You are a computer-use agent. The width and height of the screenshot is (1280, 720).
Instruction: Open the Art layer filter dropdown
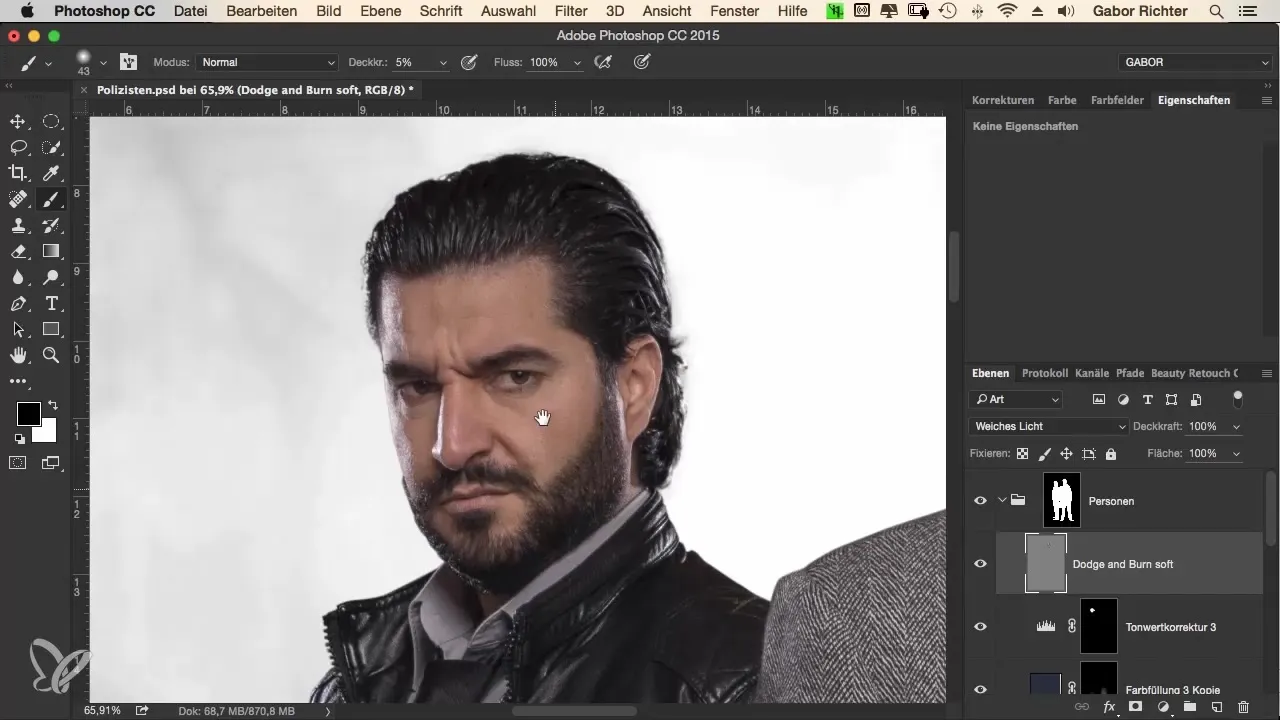click(1016, 399)
